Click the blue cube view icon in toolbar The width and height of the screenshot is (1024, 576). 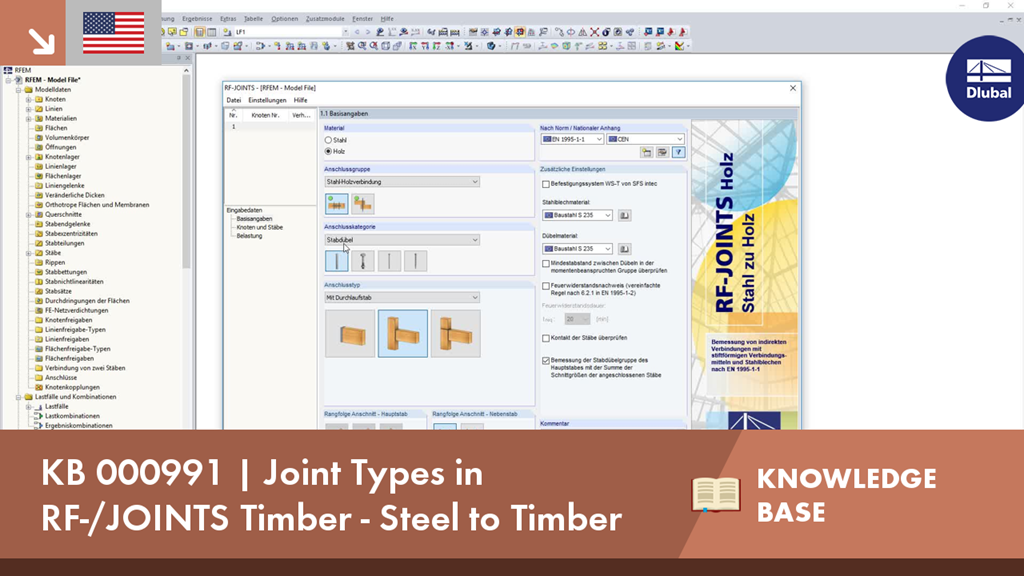pos(491,46)
